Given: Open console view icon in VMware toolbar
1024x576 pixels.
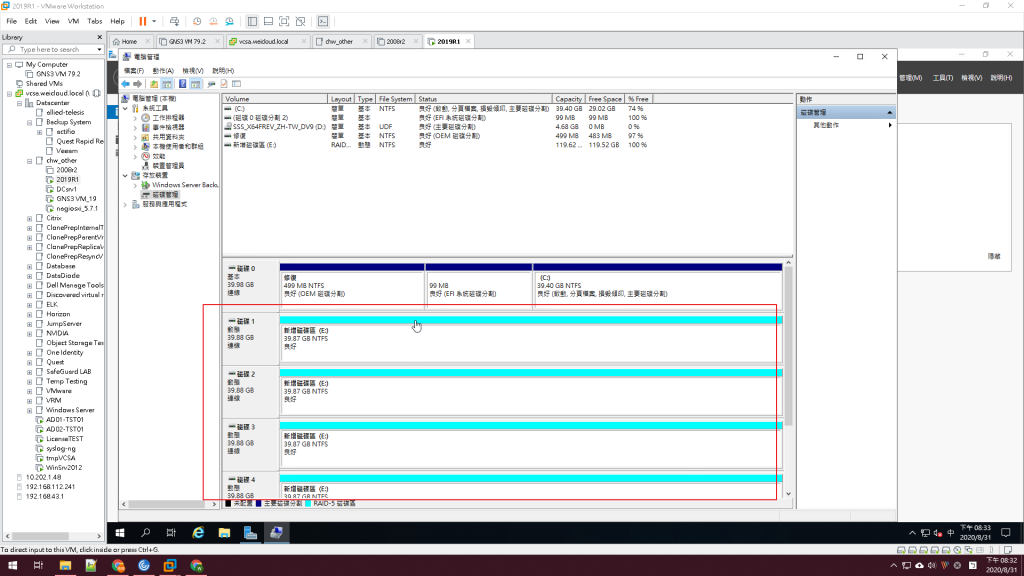Looking at the screenshot, I should 323,22.
